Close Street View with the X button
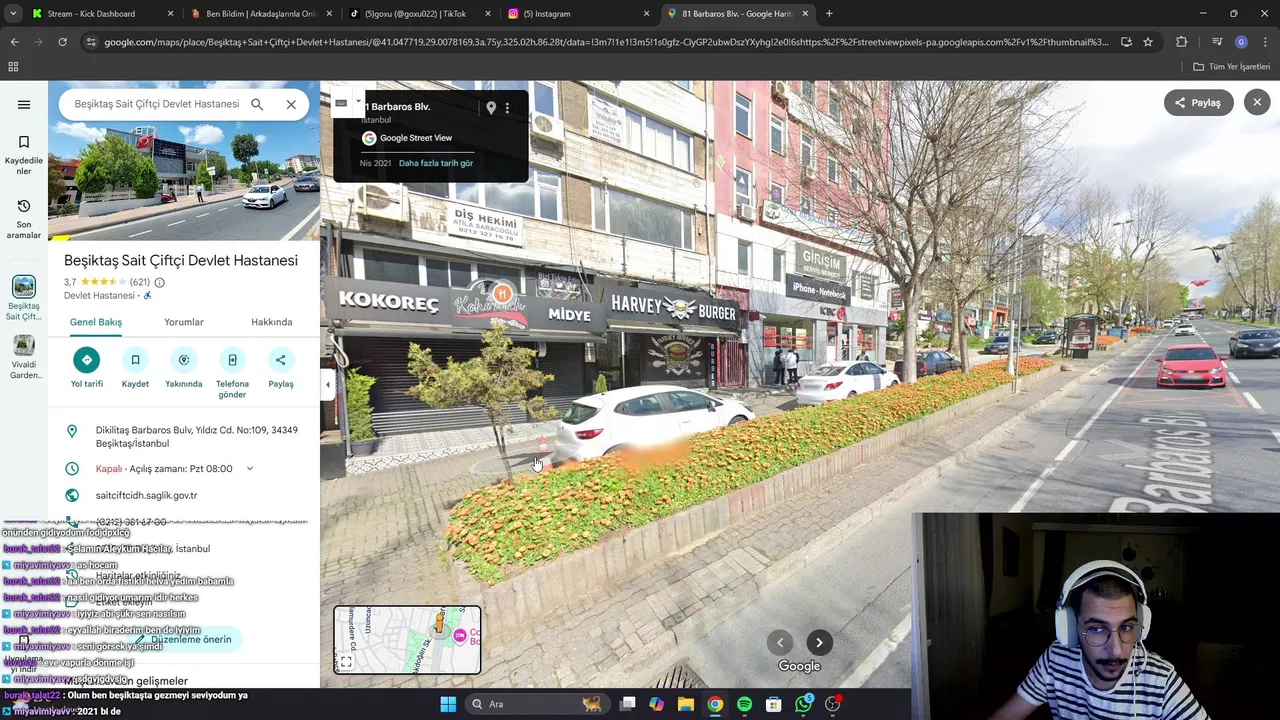 (1257, 102)
